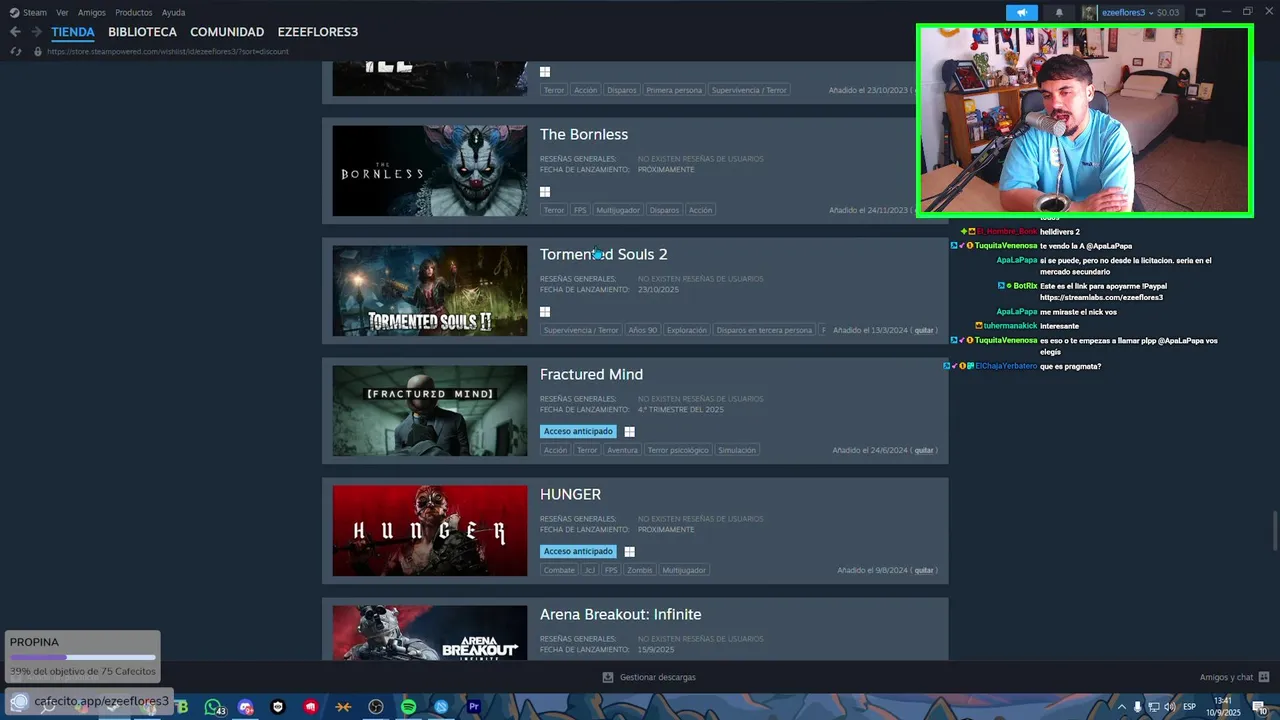Open the black-and-white badge app in the taskbar
The width and height of the screenshot is (1280, 720).
tap(278, 707)
